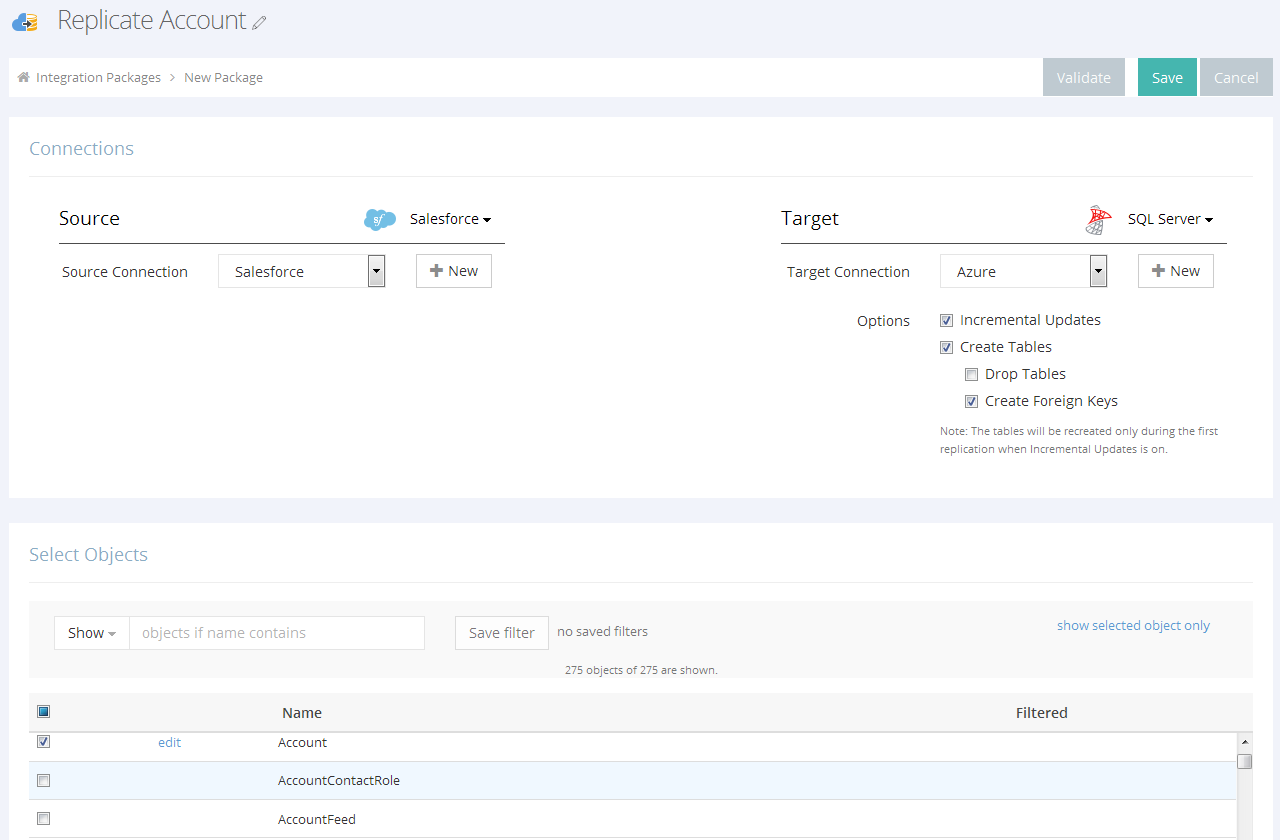Image resolution: width=1280 pixels, height=840 pixels.
Task: Click the AccountFeed row name
Action: (317, 820)
